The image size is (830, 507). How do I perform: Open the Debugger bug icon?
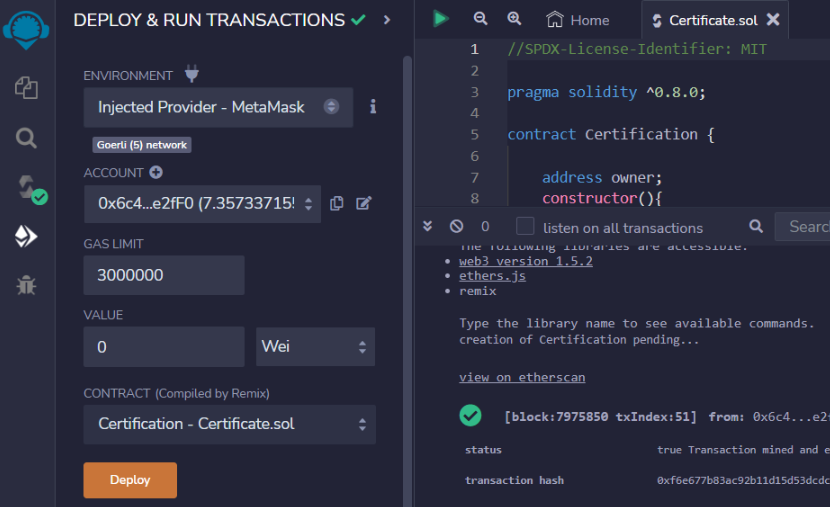point(26,286)
